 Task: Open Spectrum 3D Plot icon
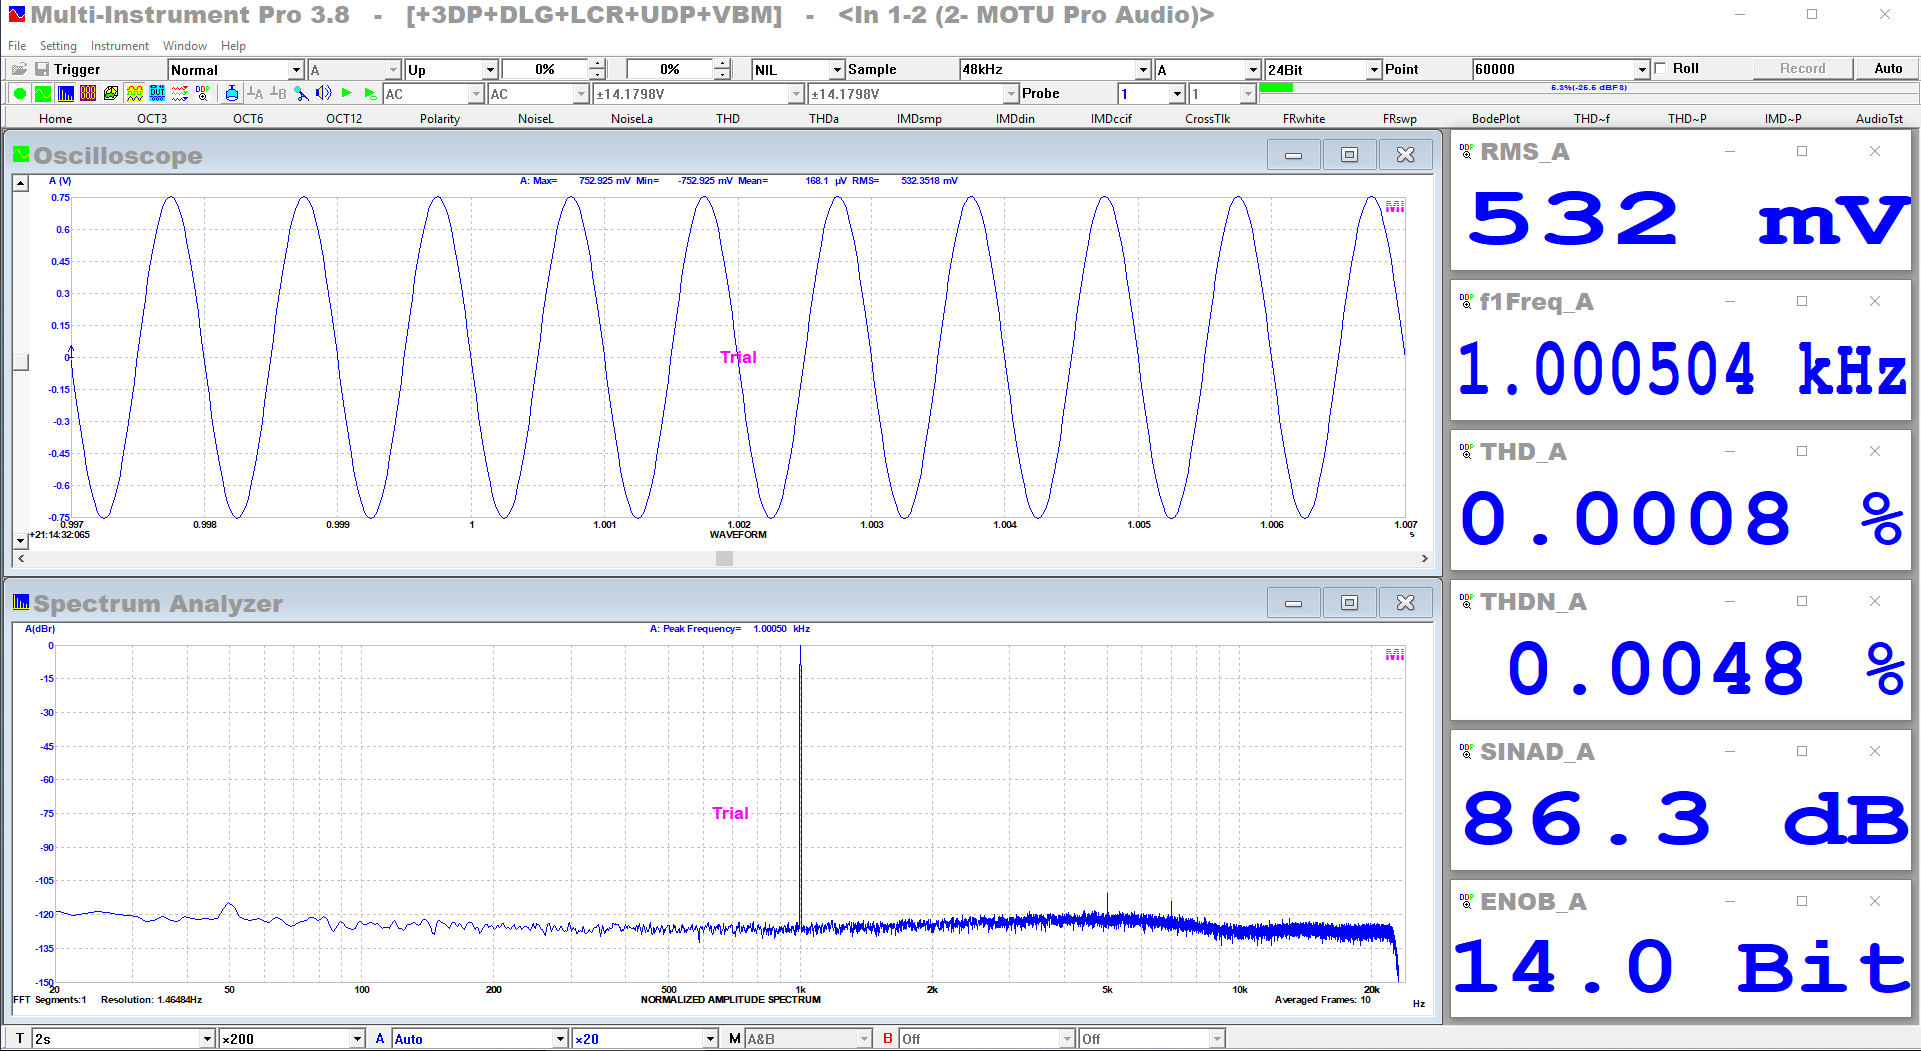(111, 93)
